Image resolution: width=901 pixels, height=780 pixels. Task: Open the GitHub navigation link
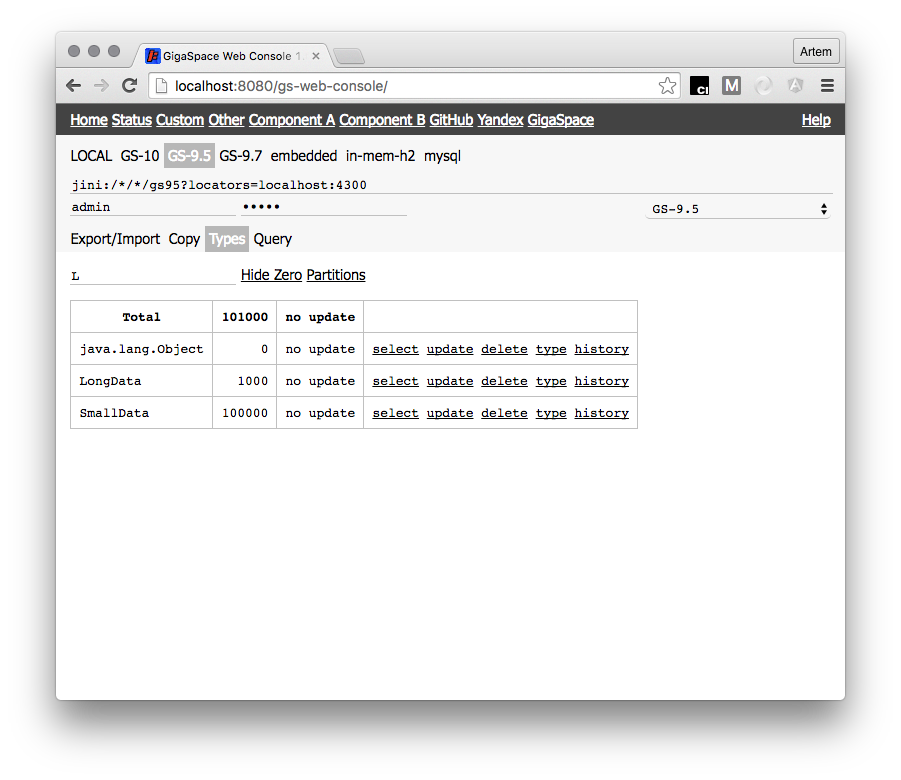[x=451, y=120]
